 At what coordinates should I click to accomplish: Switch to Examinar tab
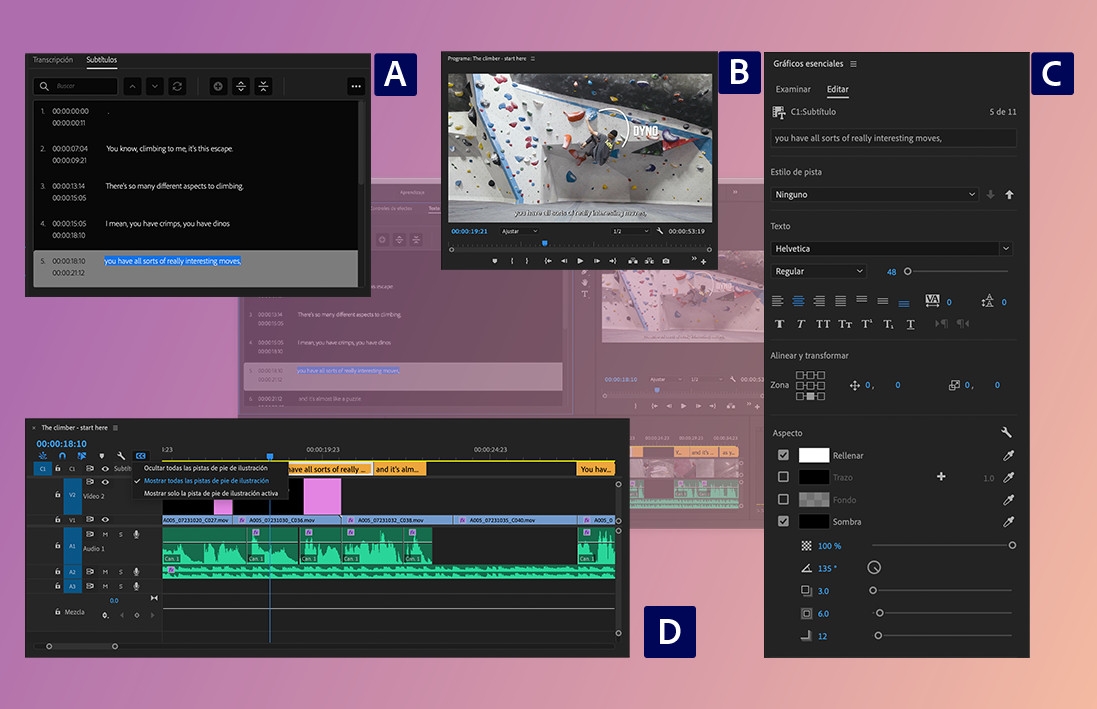click(793, 89)
